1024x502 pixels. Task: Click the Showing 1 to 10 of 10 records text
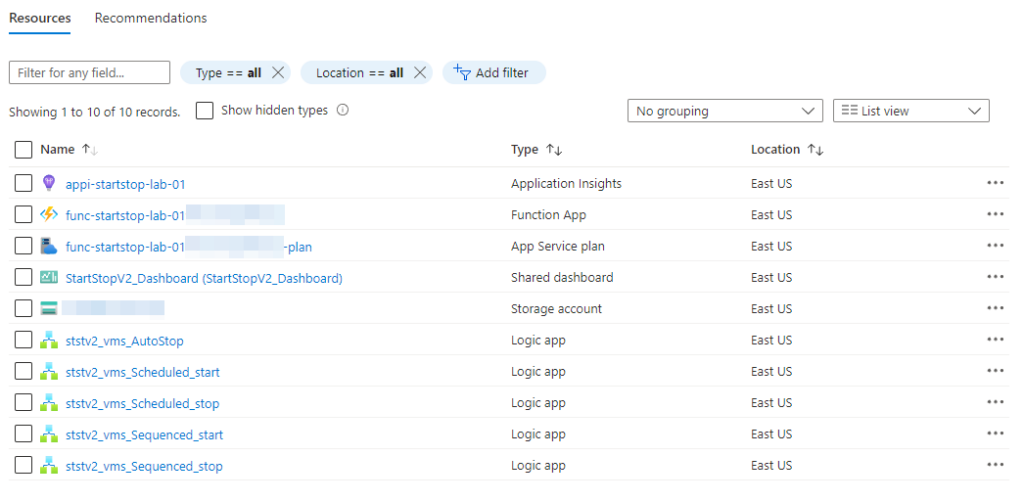coord(95,112)
